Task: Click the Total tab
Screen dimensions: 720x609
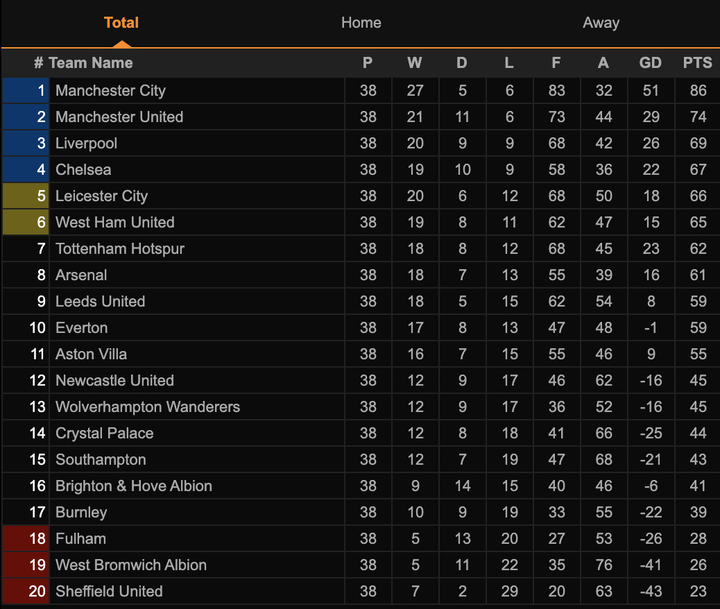Action: (x=121, y=22)
